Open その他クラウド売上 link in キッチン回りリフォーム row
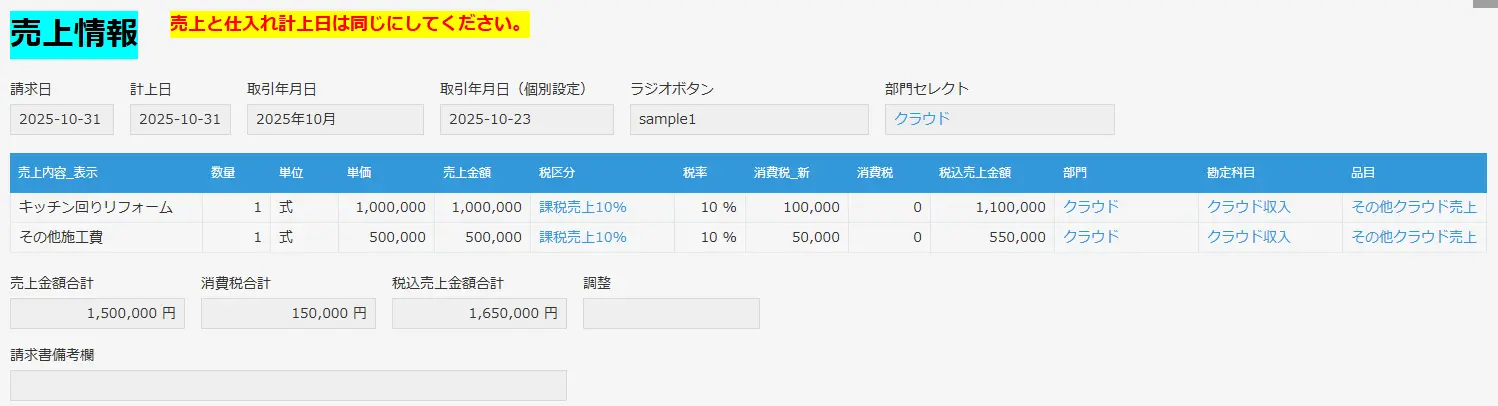The image size is (1498, 406). pos(1413,207)
